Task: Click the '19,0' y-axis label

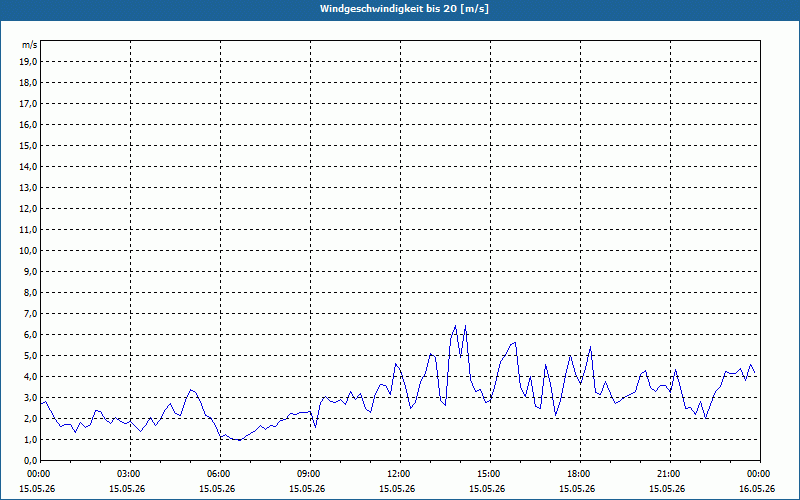Action: [28, 62]
